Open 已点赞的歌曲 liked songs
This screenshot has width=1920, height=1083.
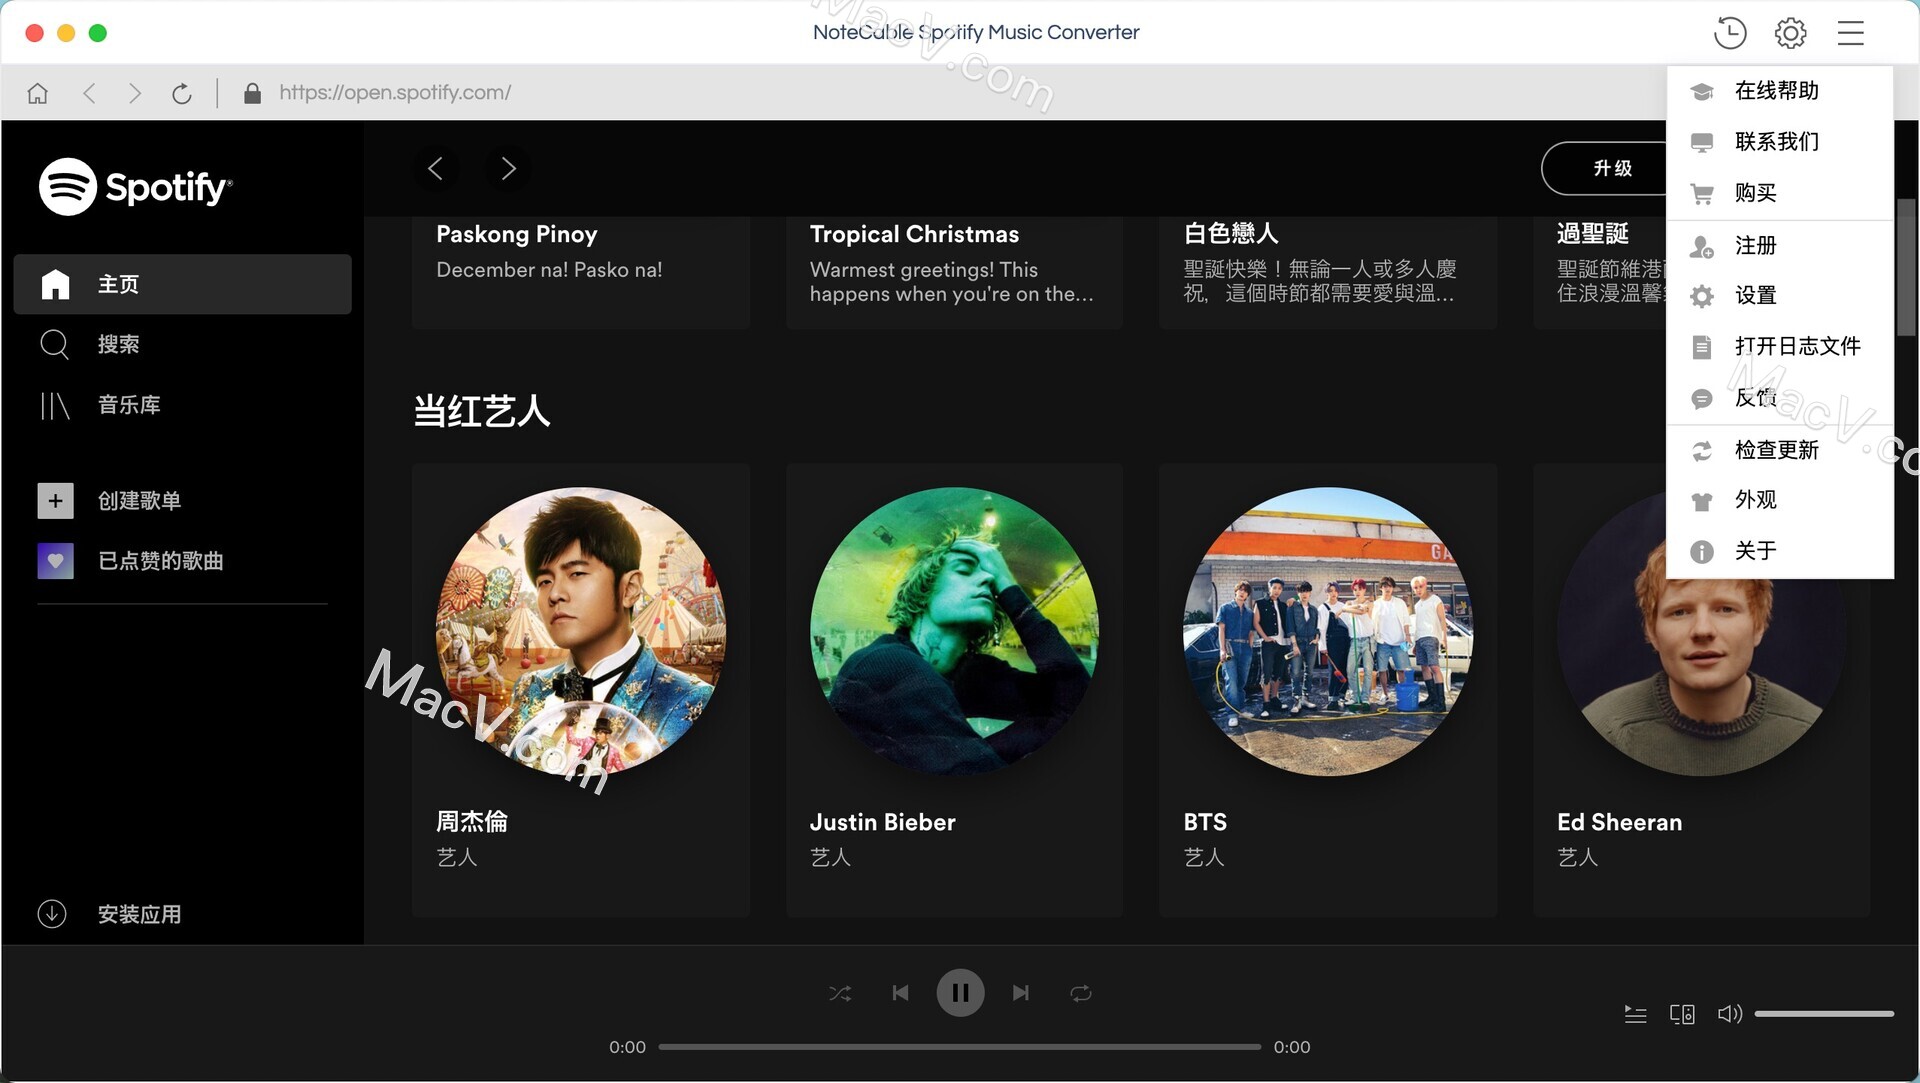[182, 561]
